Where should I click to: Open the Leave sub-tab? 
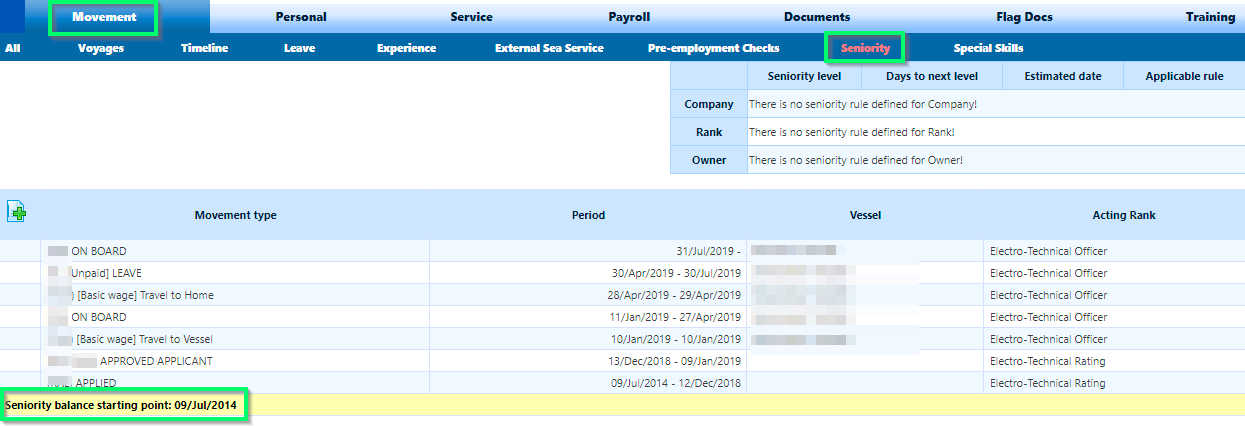click(x=300, y=48)
